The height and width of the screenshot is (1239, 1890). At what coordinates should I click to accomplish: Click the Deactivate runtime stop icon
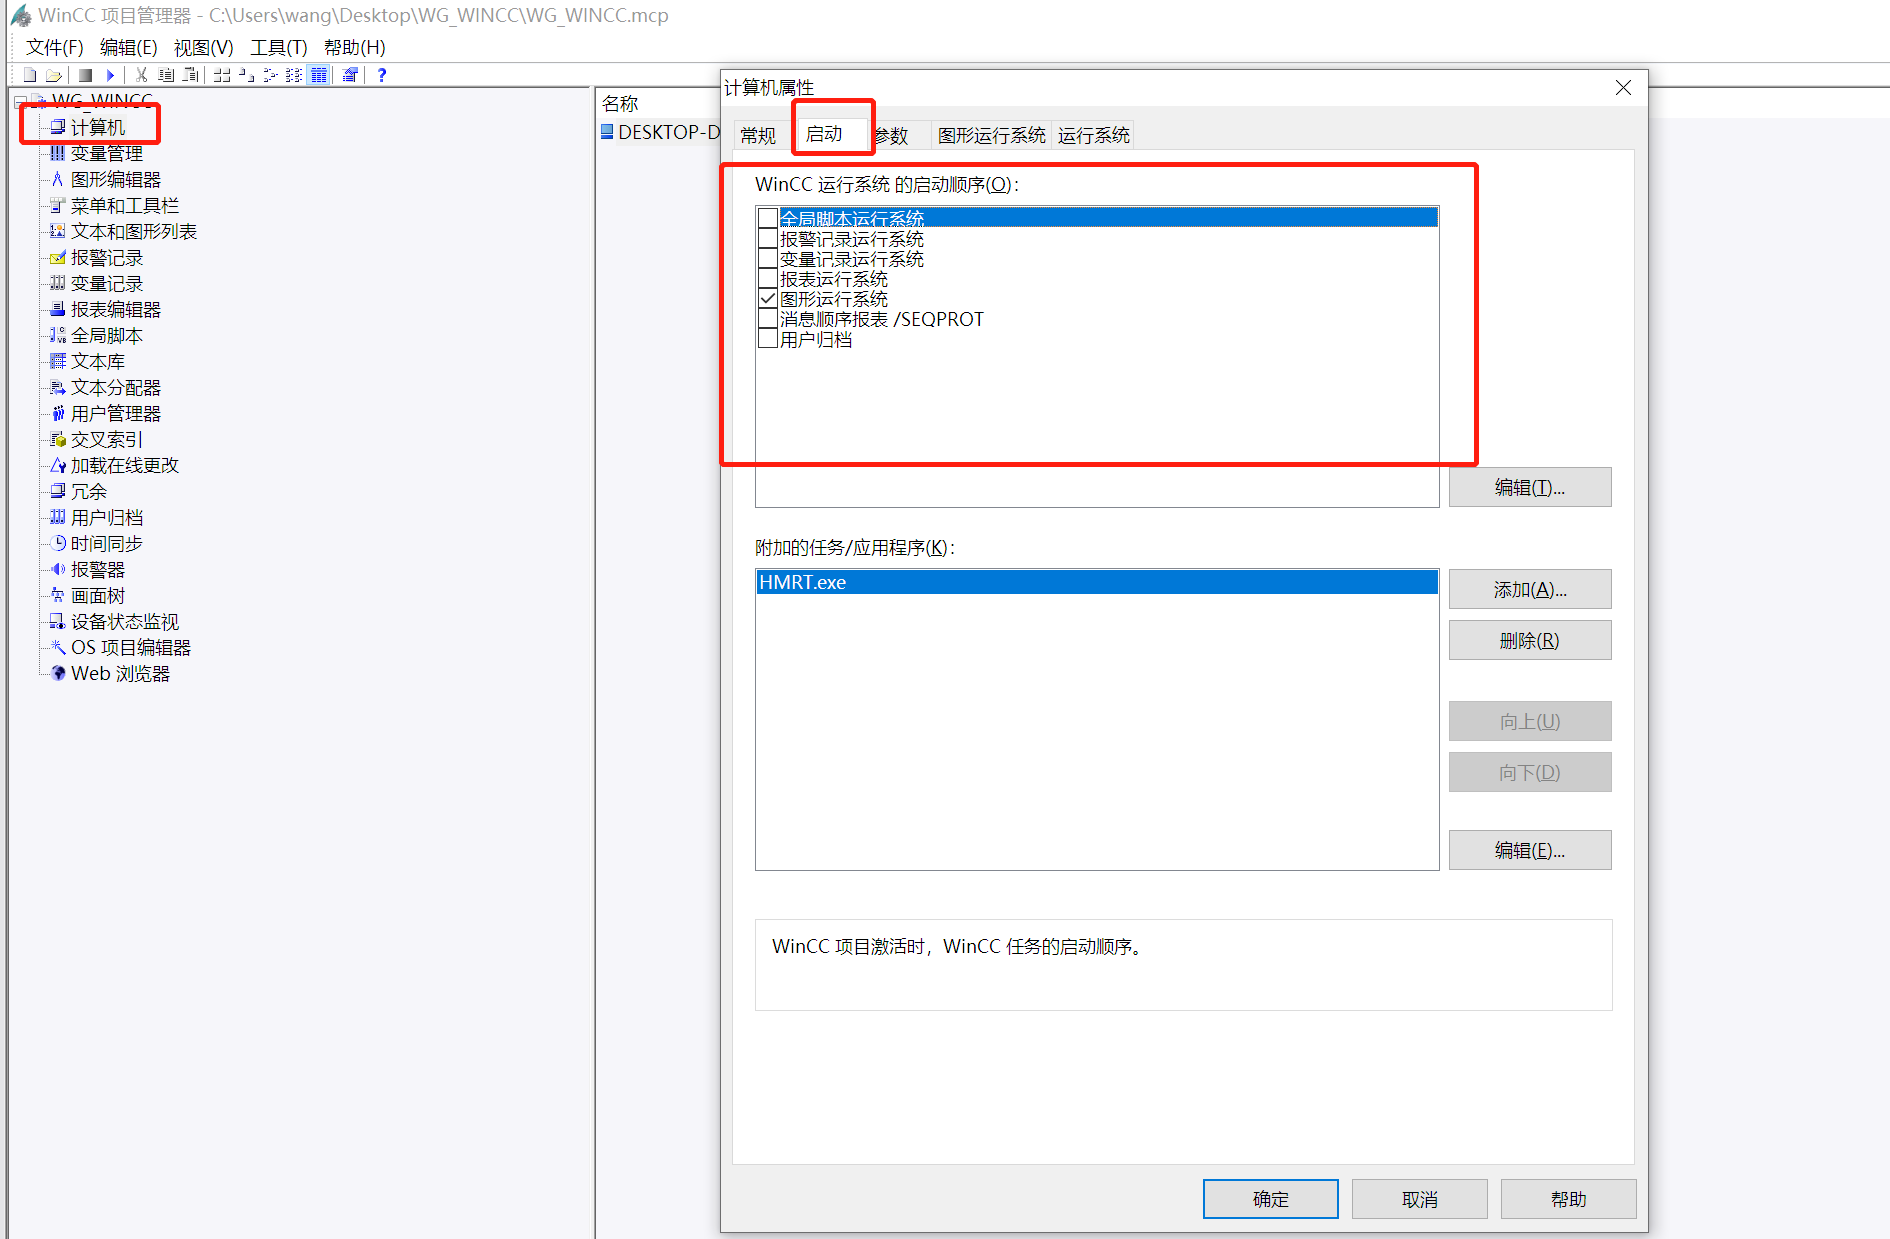(86, 75)
